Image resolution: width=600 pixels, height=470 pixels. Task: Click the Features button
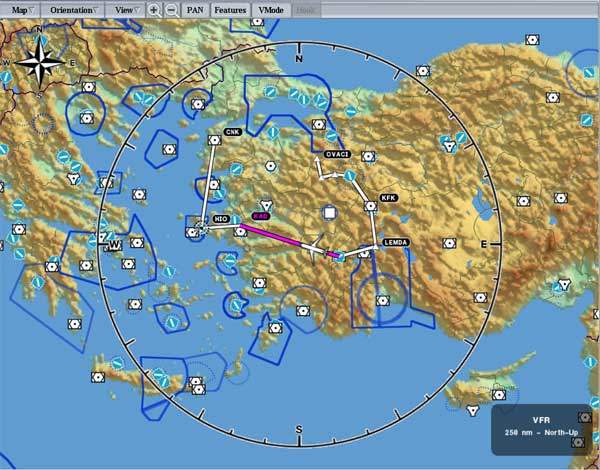coord(230,9)
